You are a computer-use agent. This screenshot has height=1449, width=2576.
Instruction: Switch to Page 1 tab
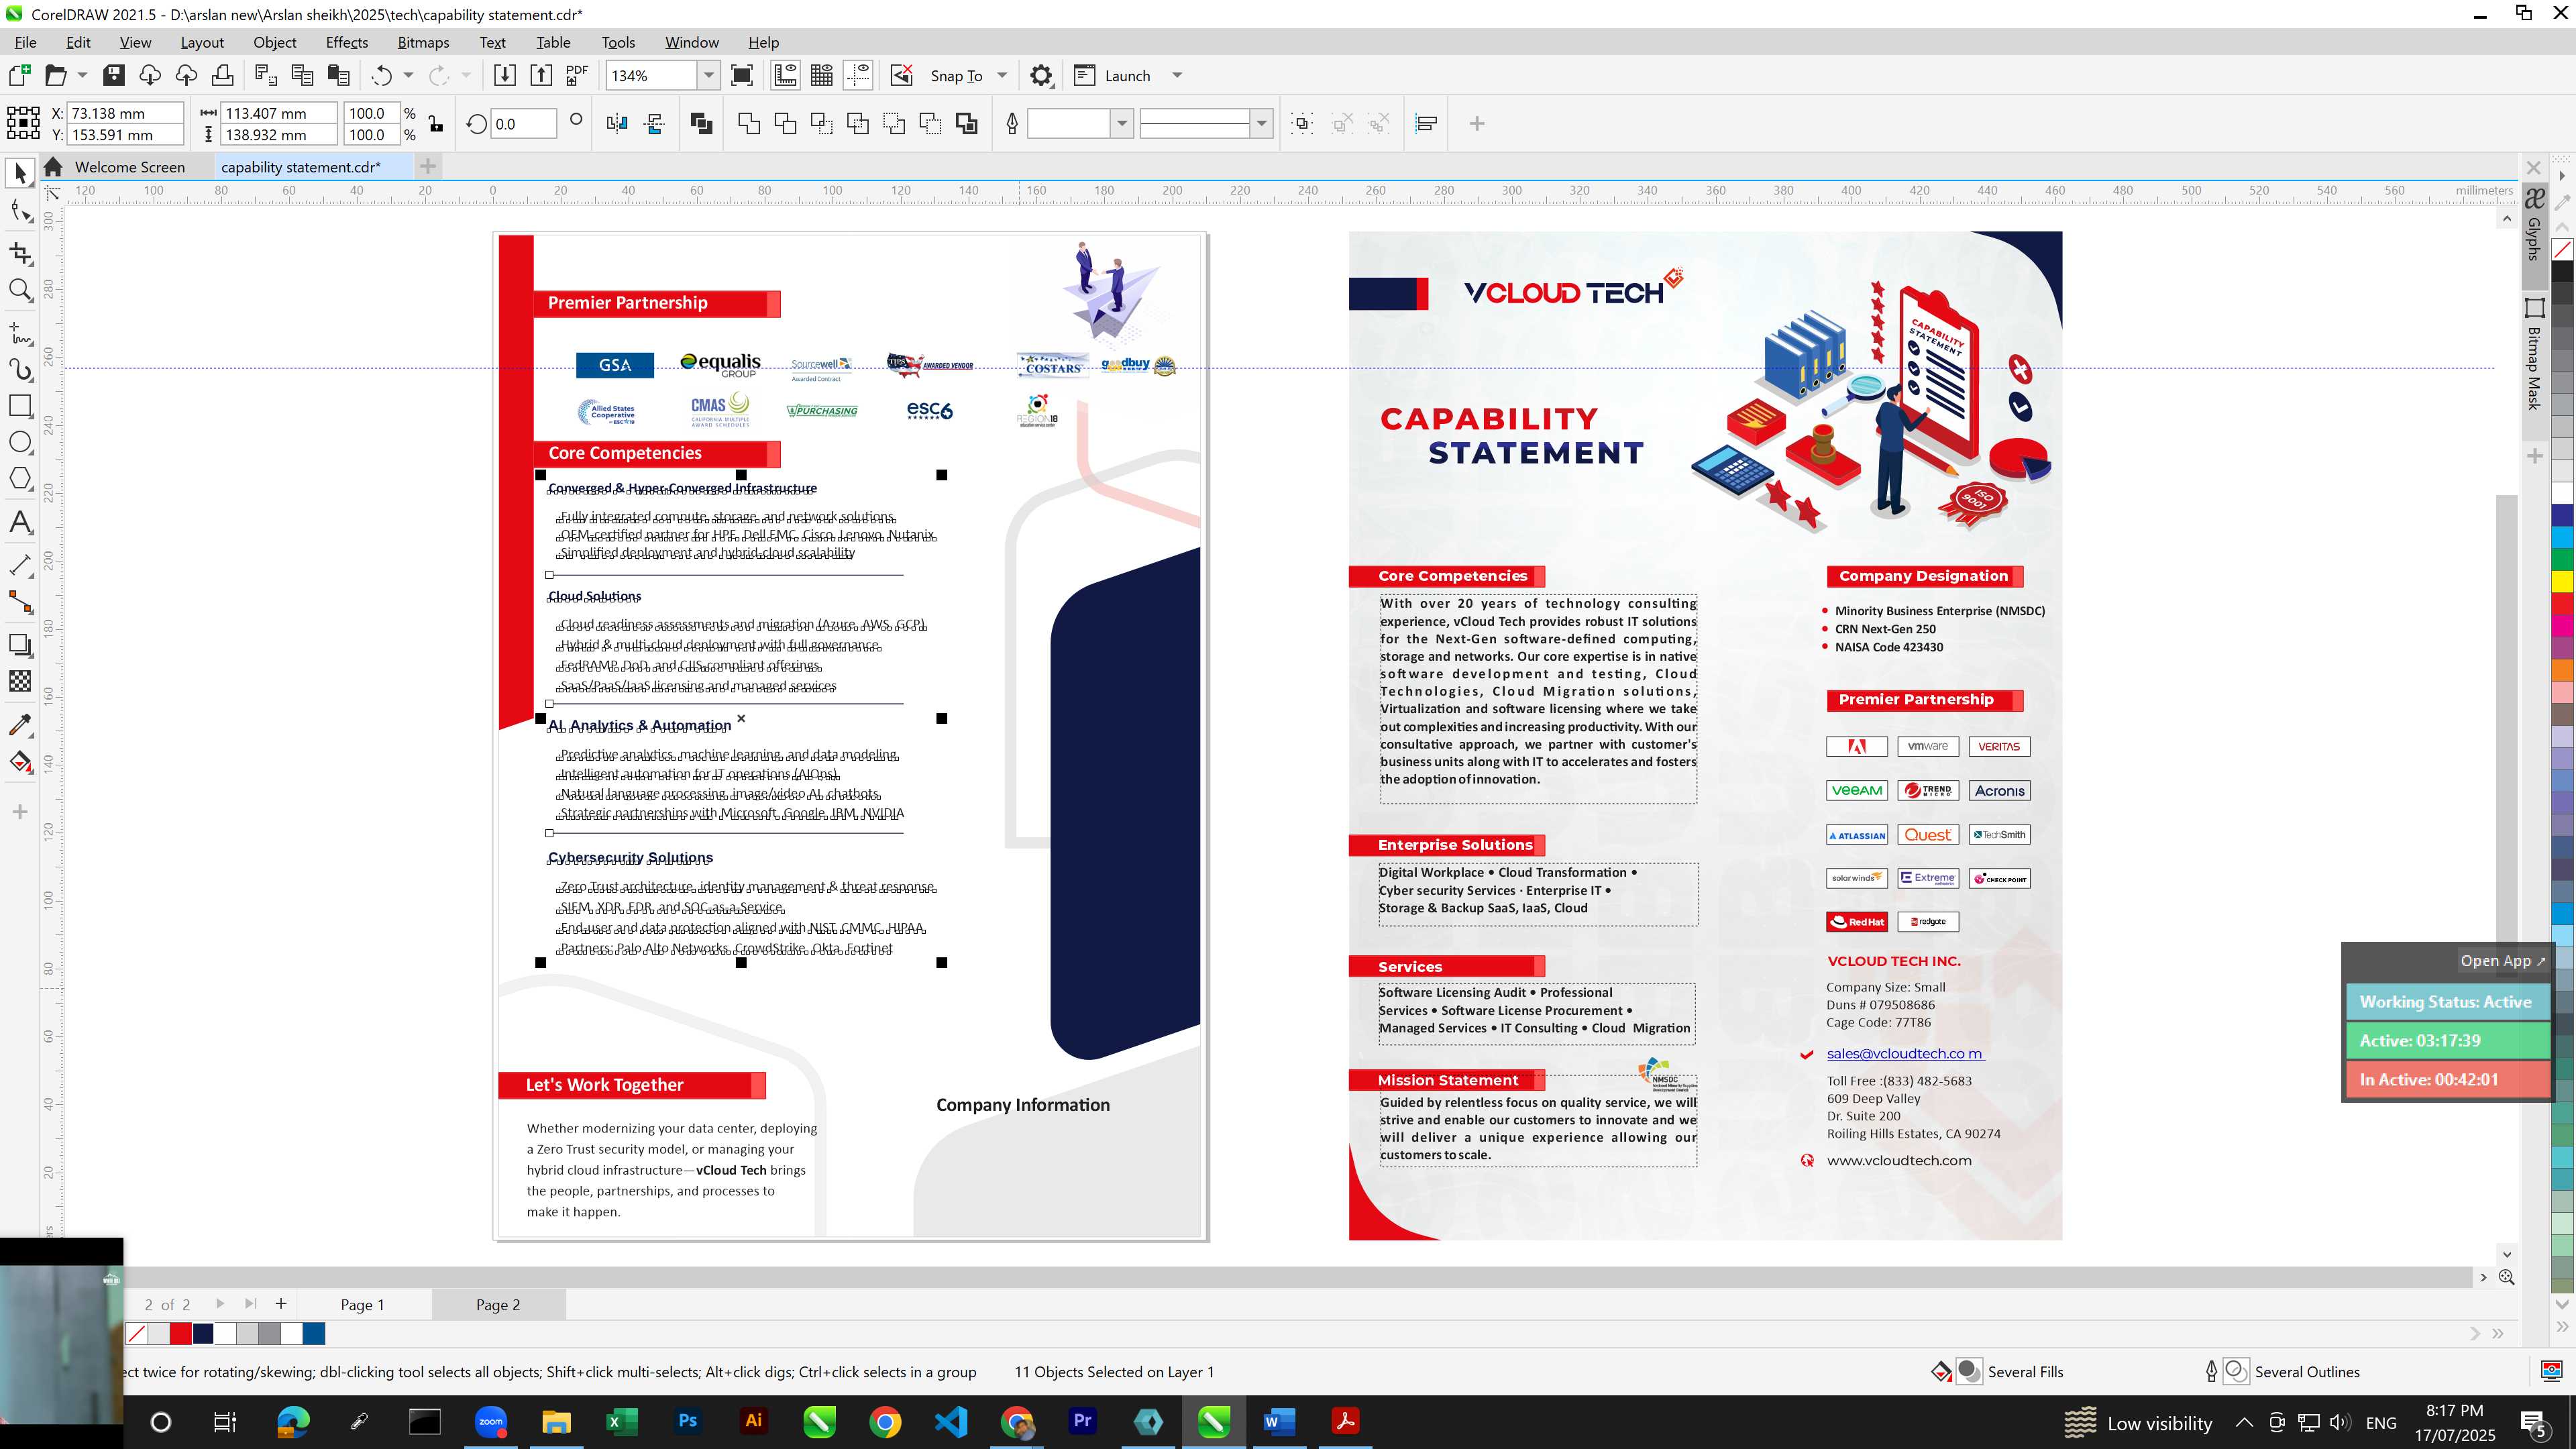362,1304
